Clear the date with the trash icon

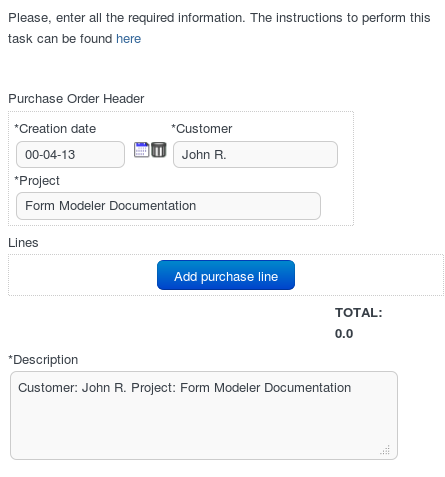[x=159, y=149]
